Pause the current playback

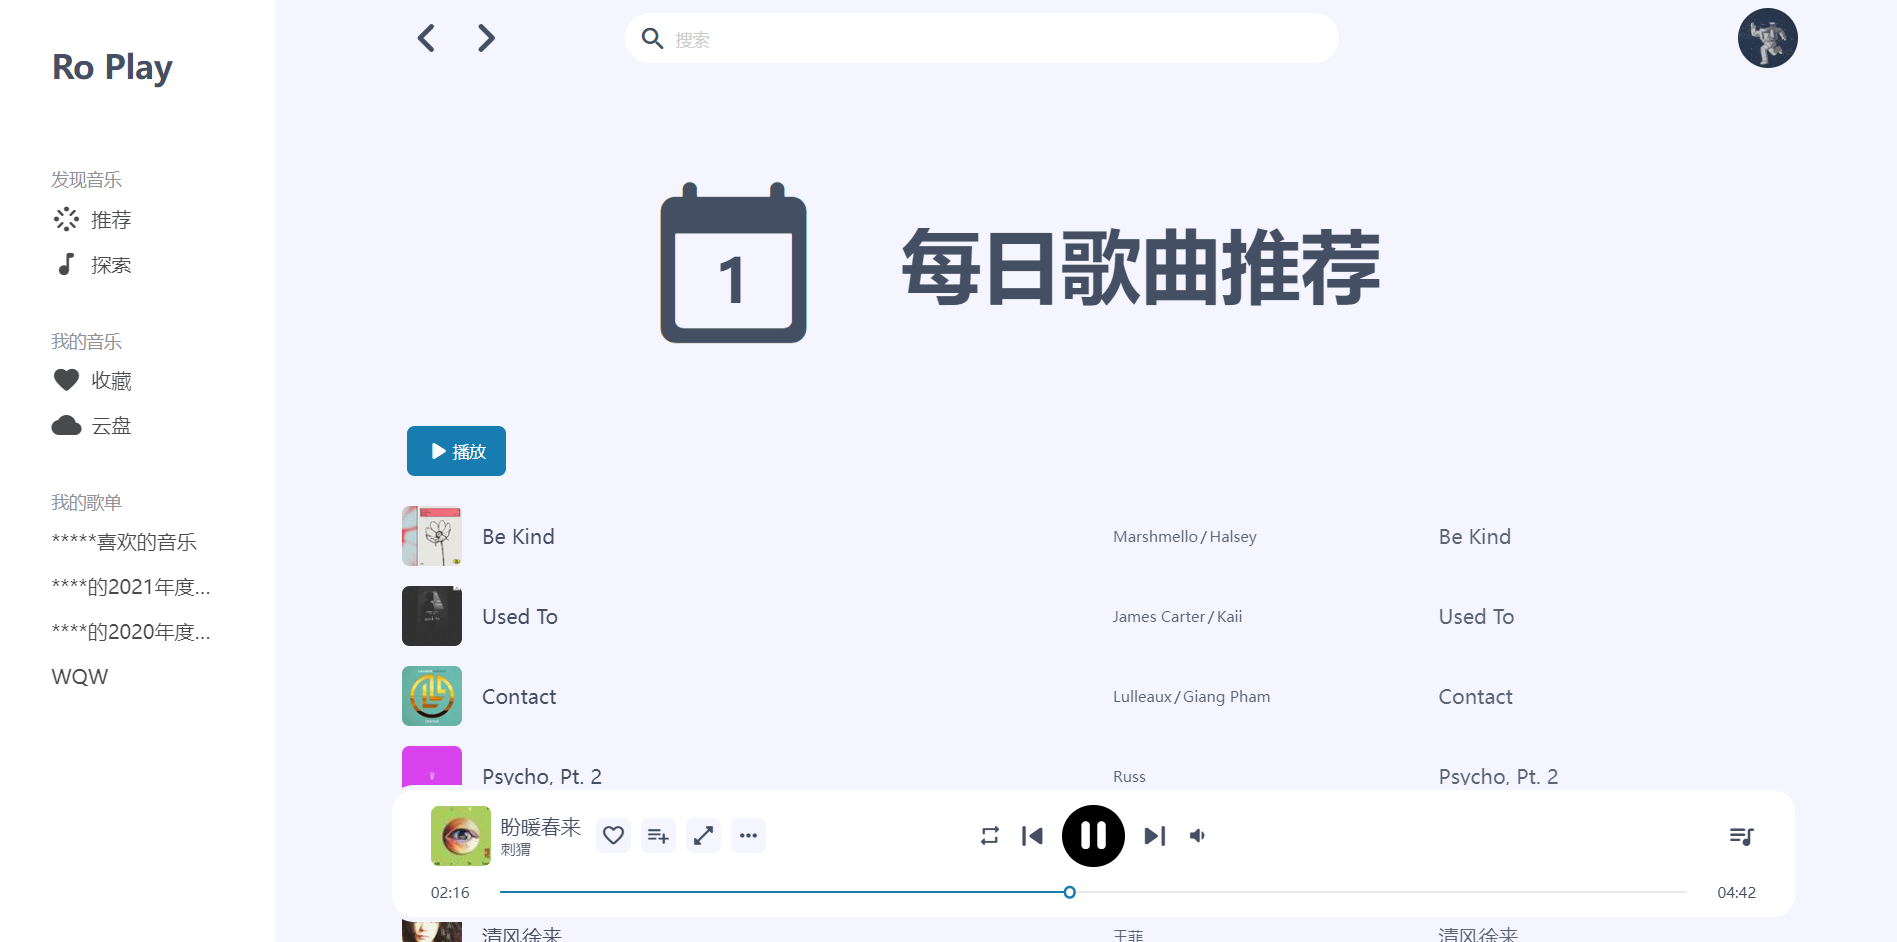(x=1093, y=836)
